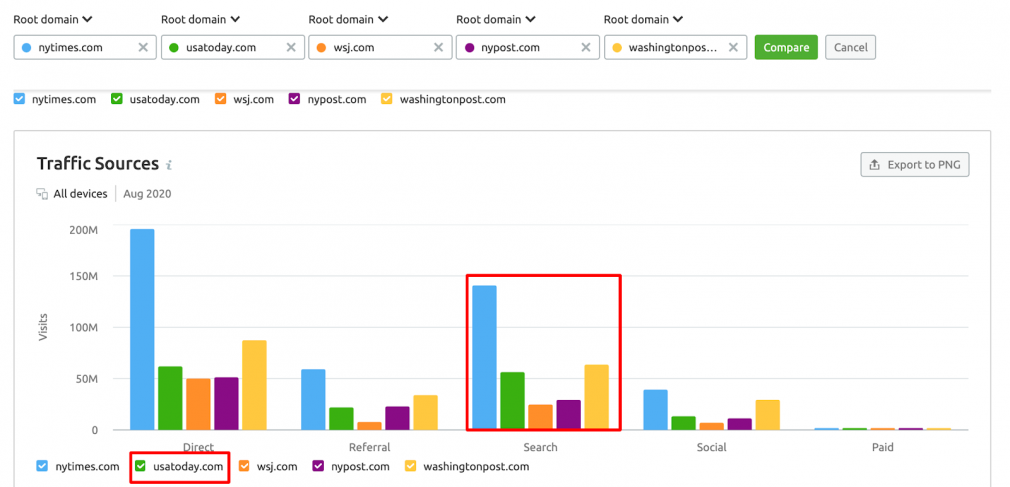This screenshot has width=1010, height=487.
Task: Click the Cancel button
Action: [x=851, y=47]
